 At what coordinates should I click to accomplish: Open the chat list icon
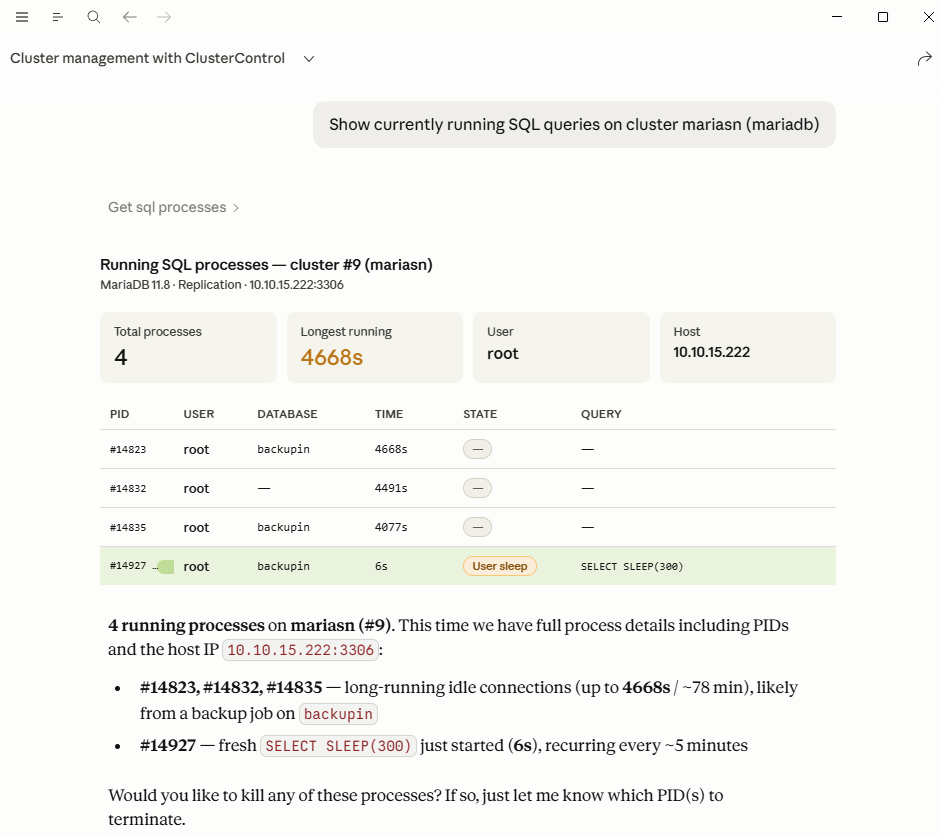(58, 17)
